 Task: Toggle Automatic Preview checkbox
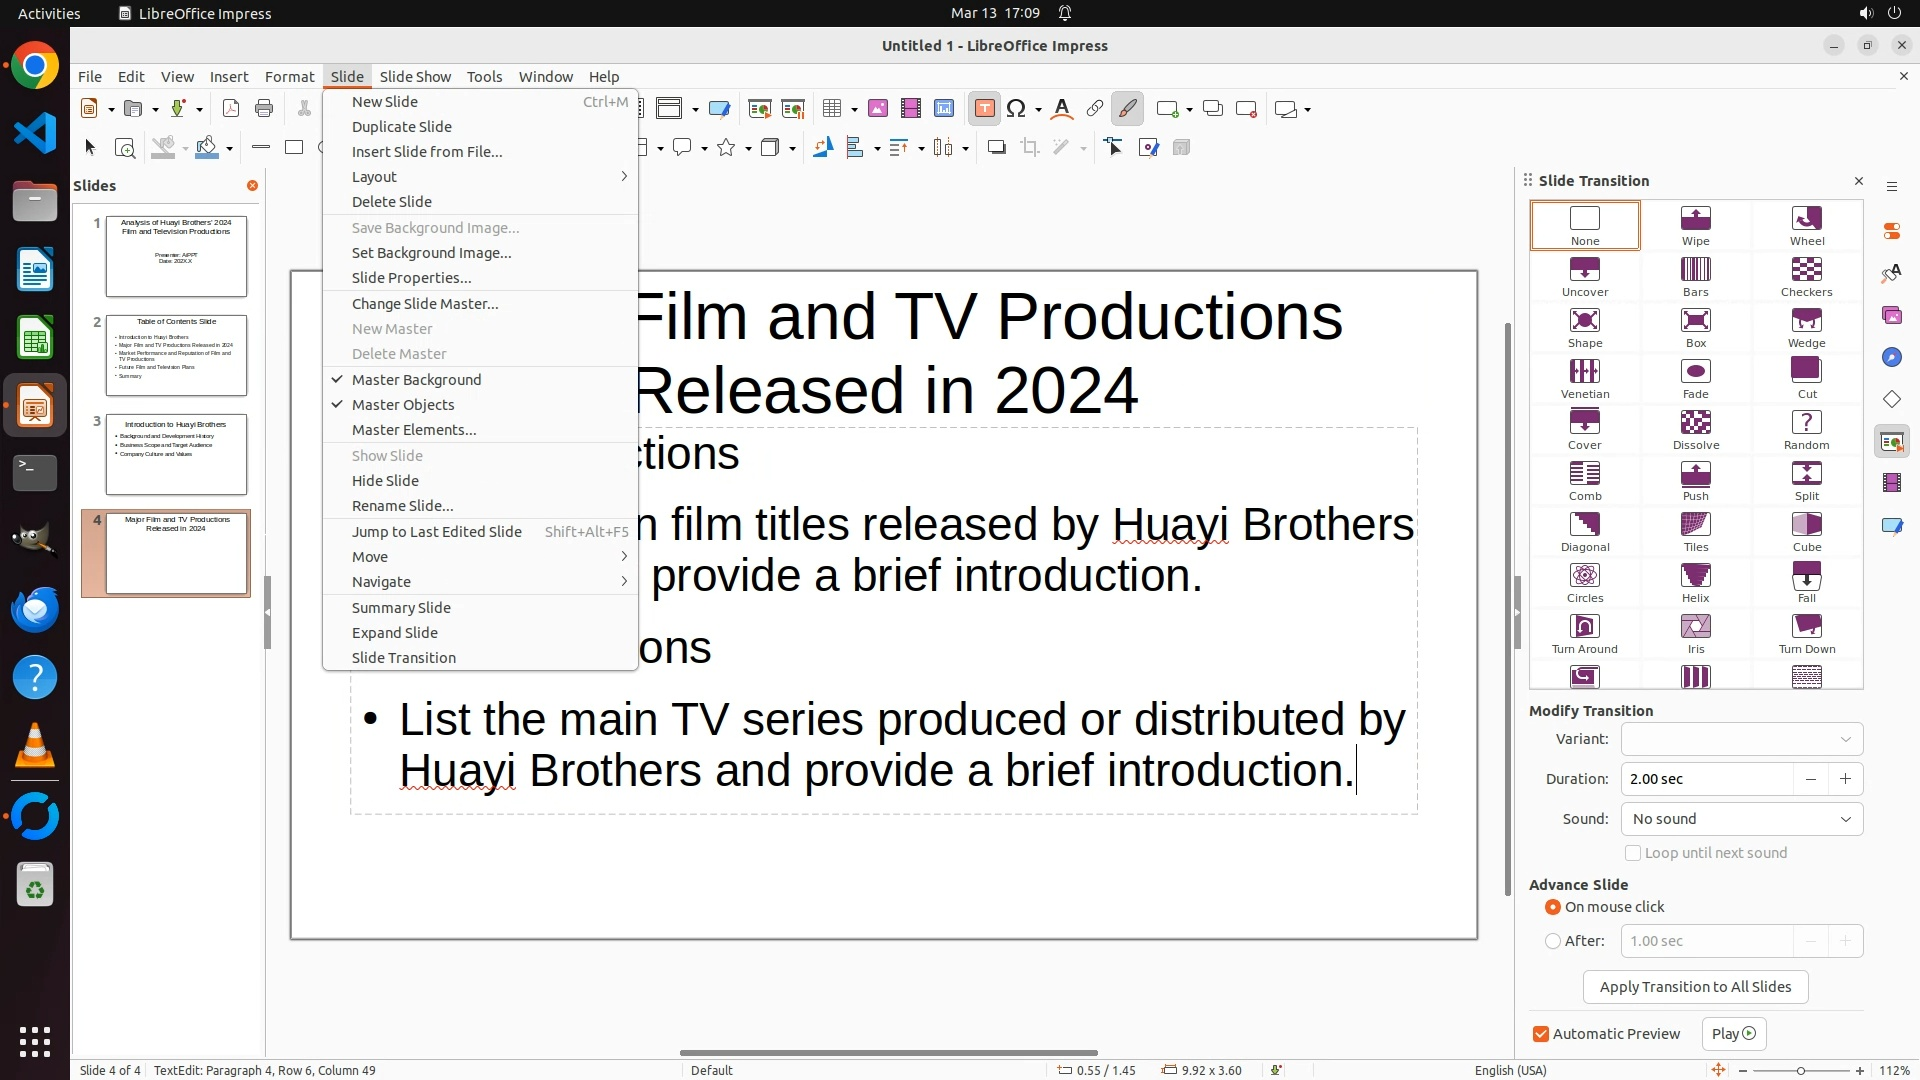click(x=1541, y=1034)
